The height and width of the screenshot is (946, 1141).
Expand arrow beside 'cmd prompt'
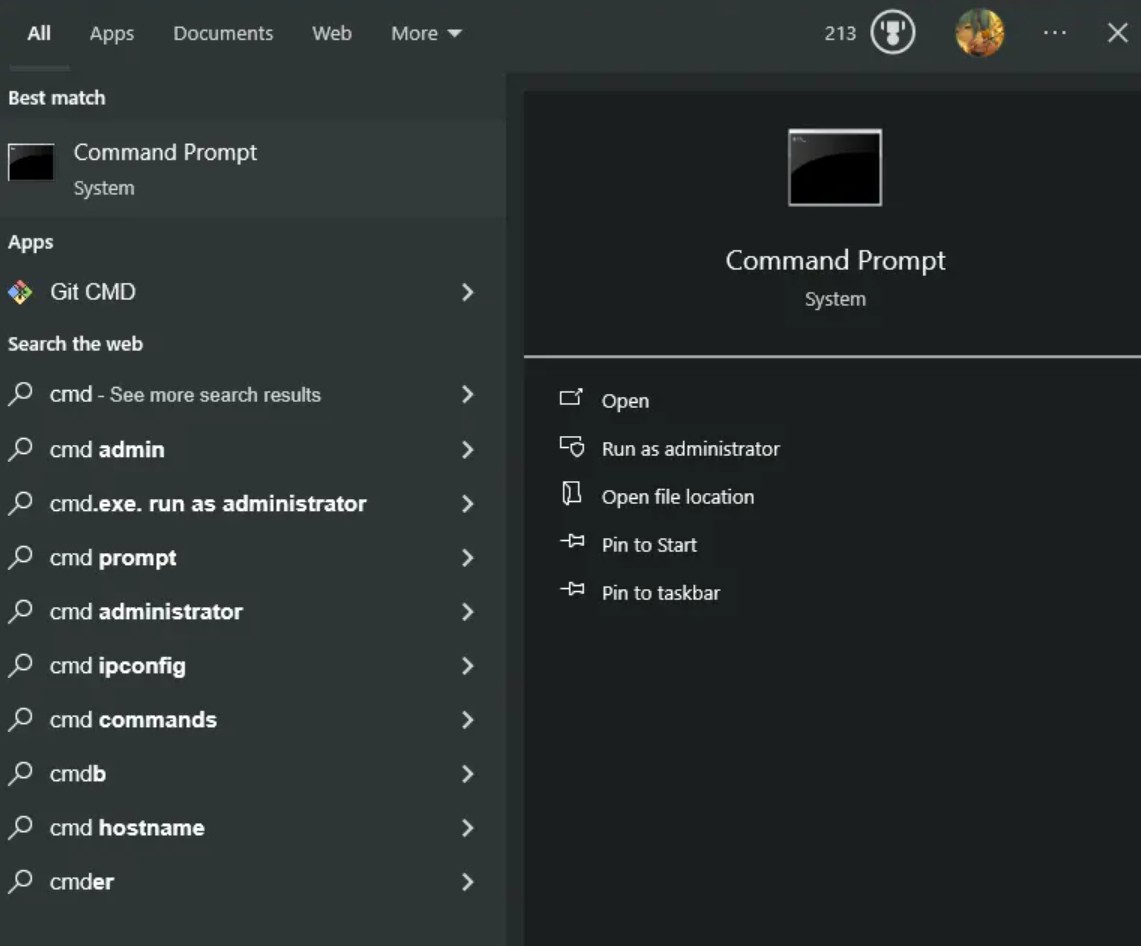coord(467,558)
